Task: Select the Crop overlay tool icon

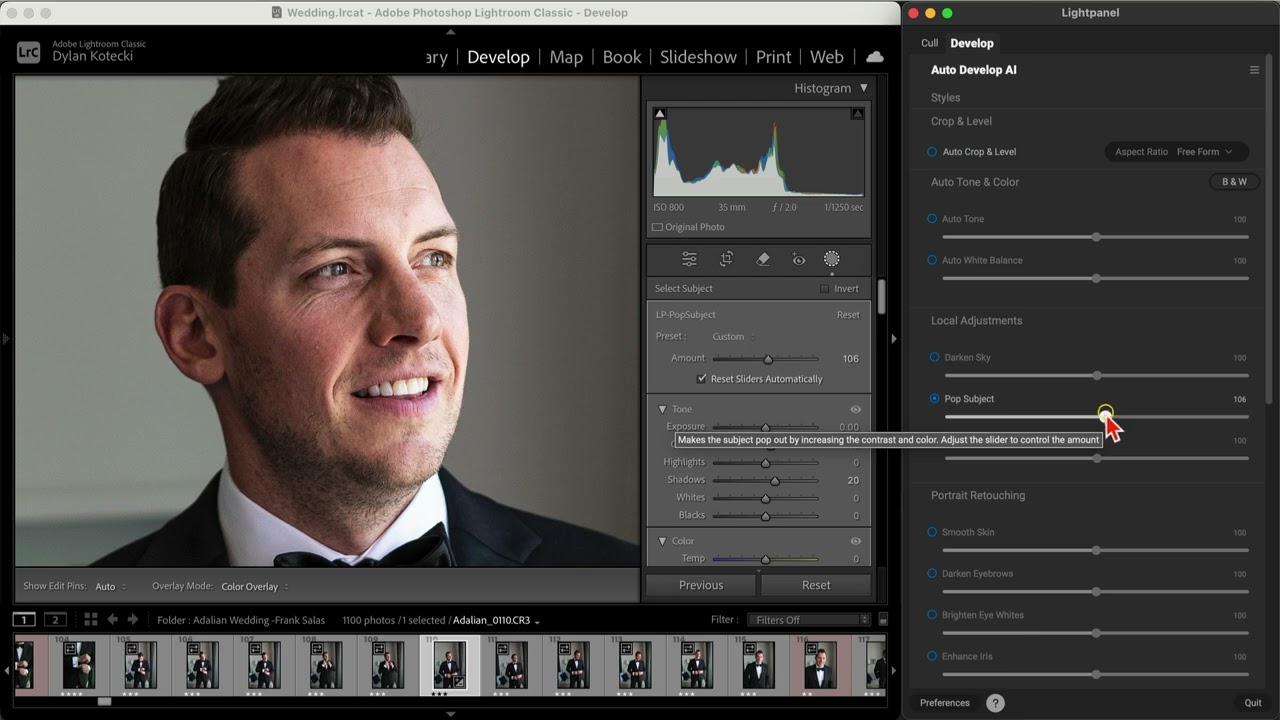Action: [727, 259]
